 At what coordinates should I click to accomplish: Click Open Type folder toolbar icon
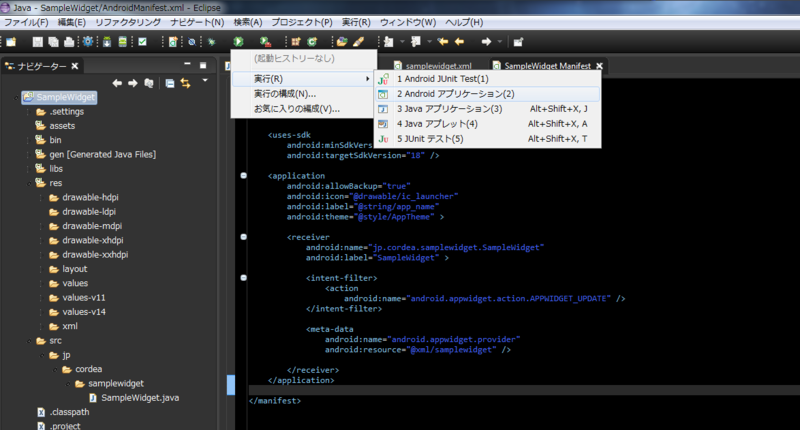[x=342, y=42]
